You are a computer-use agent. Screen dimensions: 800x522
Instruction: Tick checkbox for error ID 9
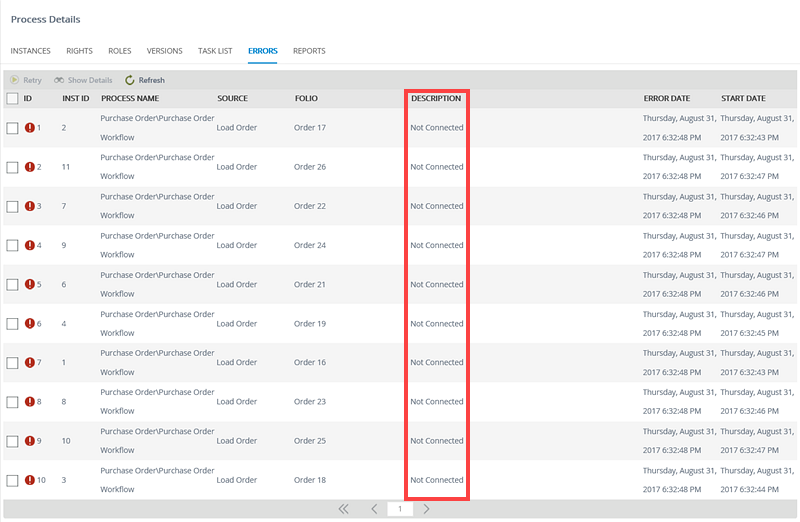(x=12, y=441)
